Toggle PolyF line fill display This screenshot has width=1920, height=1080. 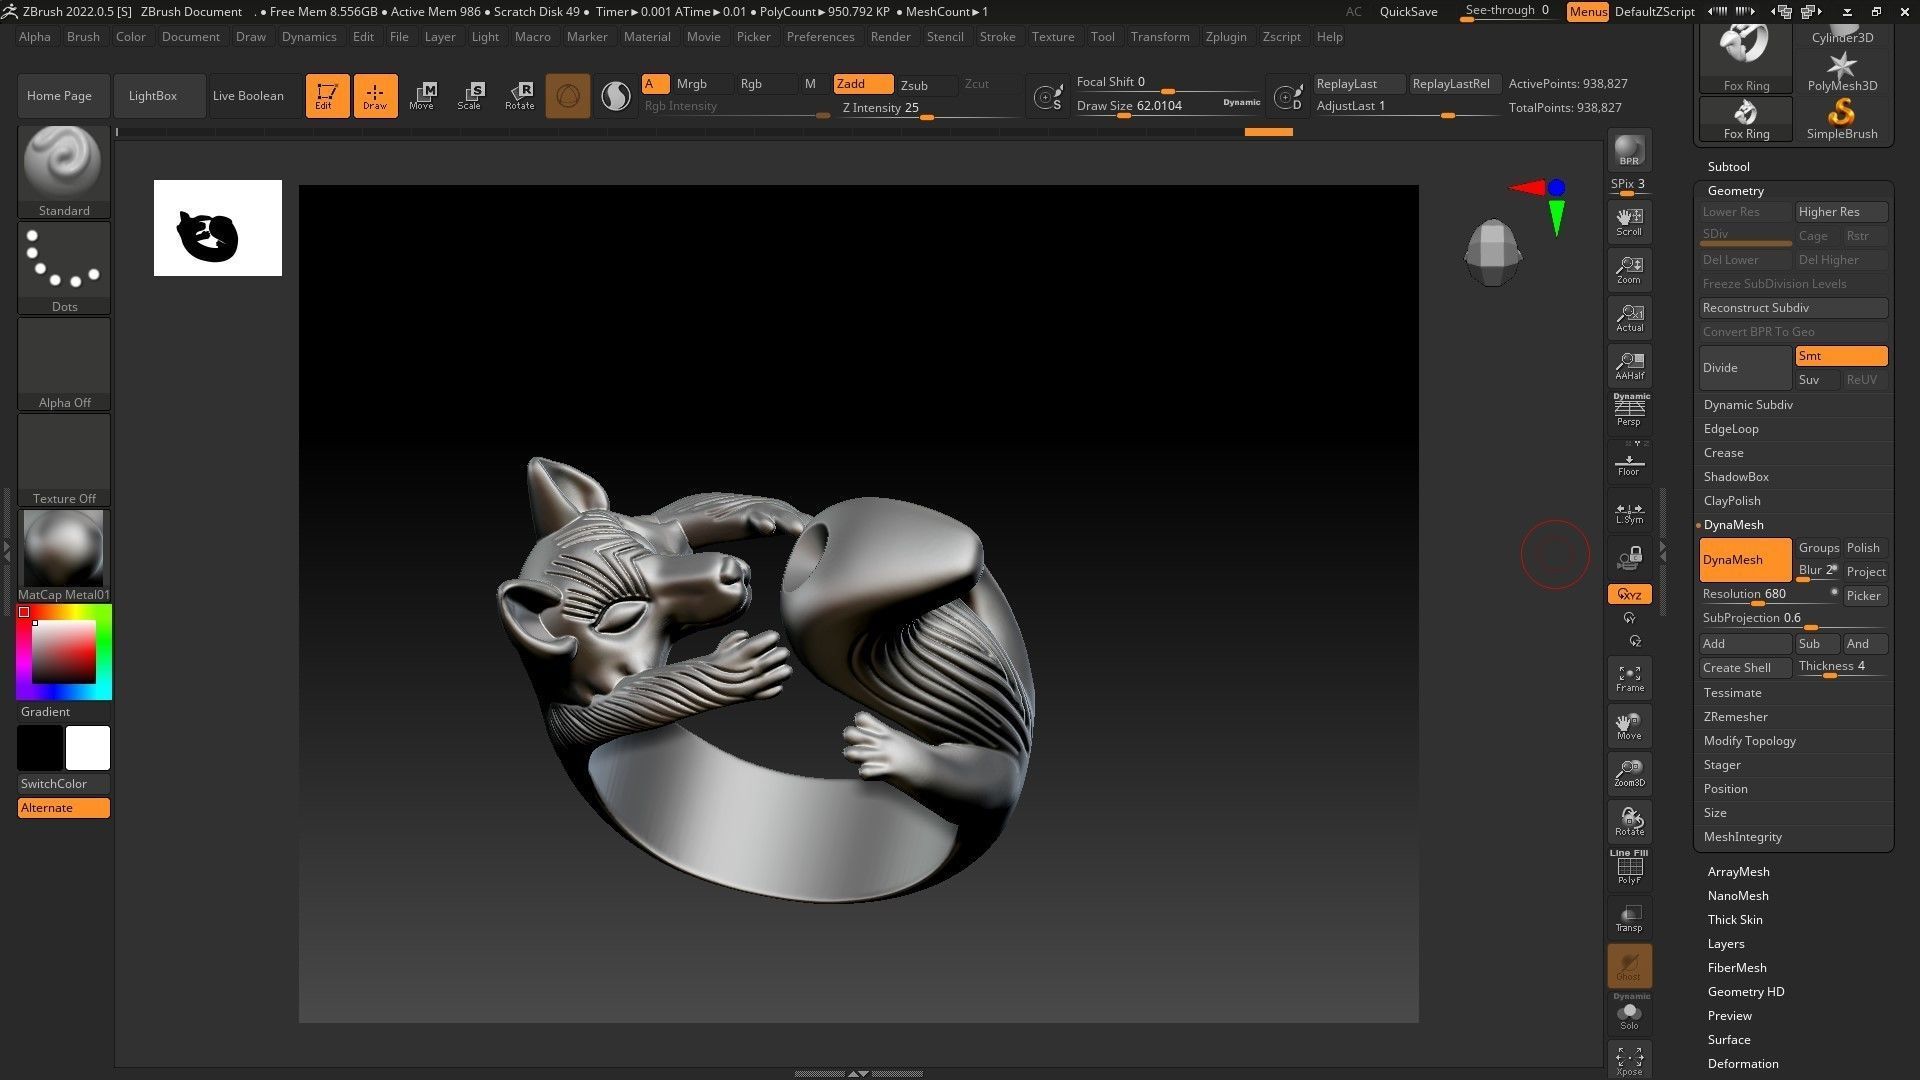point(1629,867)
